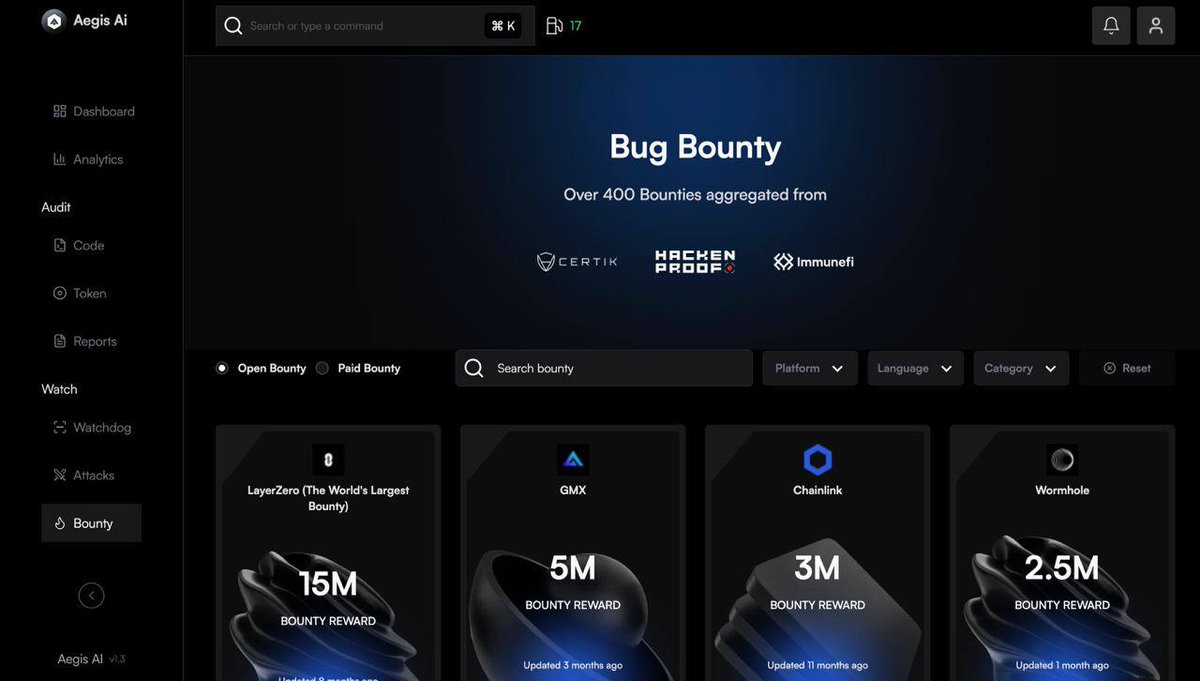
Task: Click the Analytics bar chart icon
Action: click(60, 159)
